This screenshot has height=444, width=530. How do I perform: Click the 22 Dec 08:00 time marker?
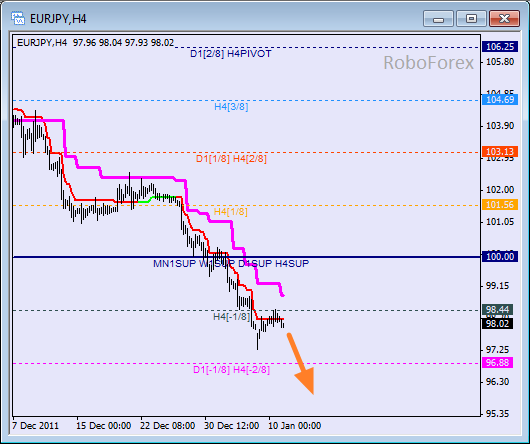click(x=167, y=426)
